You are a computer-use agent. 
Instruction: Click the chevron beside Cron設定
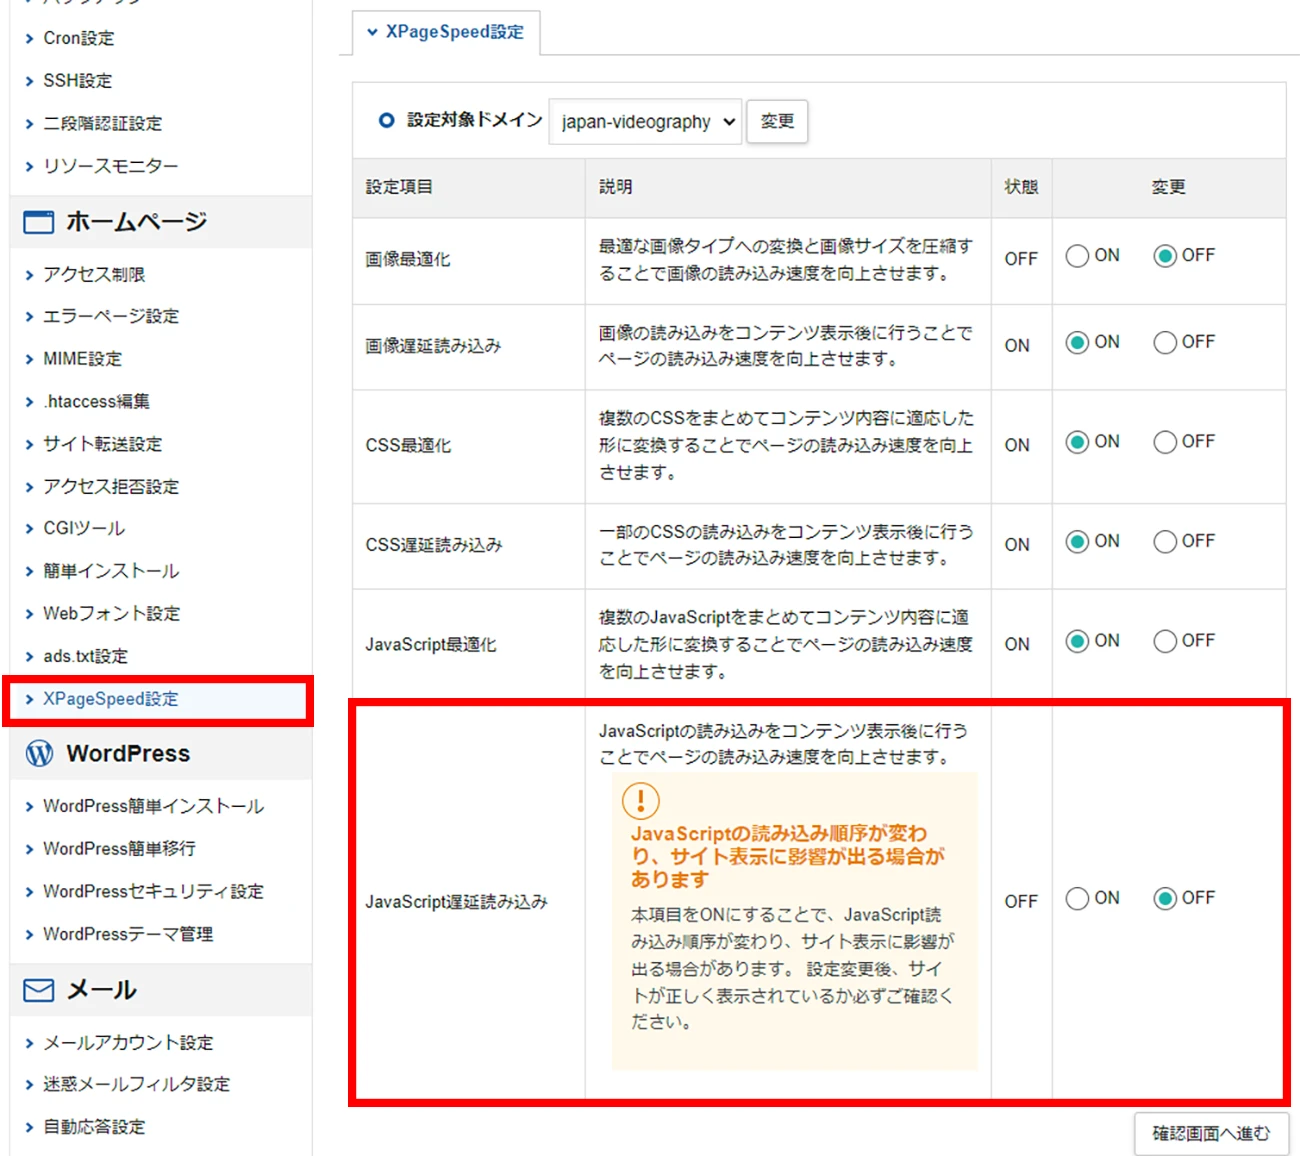[x=29, y=39]
